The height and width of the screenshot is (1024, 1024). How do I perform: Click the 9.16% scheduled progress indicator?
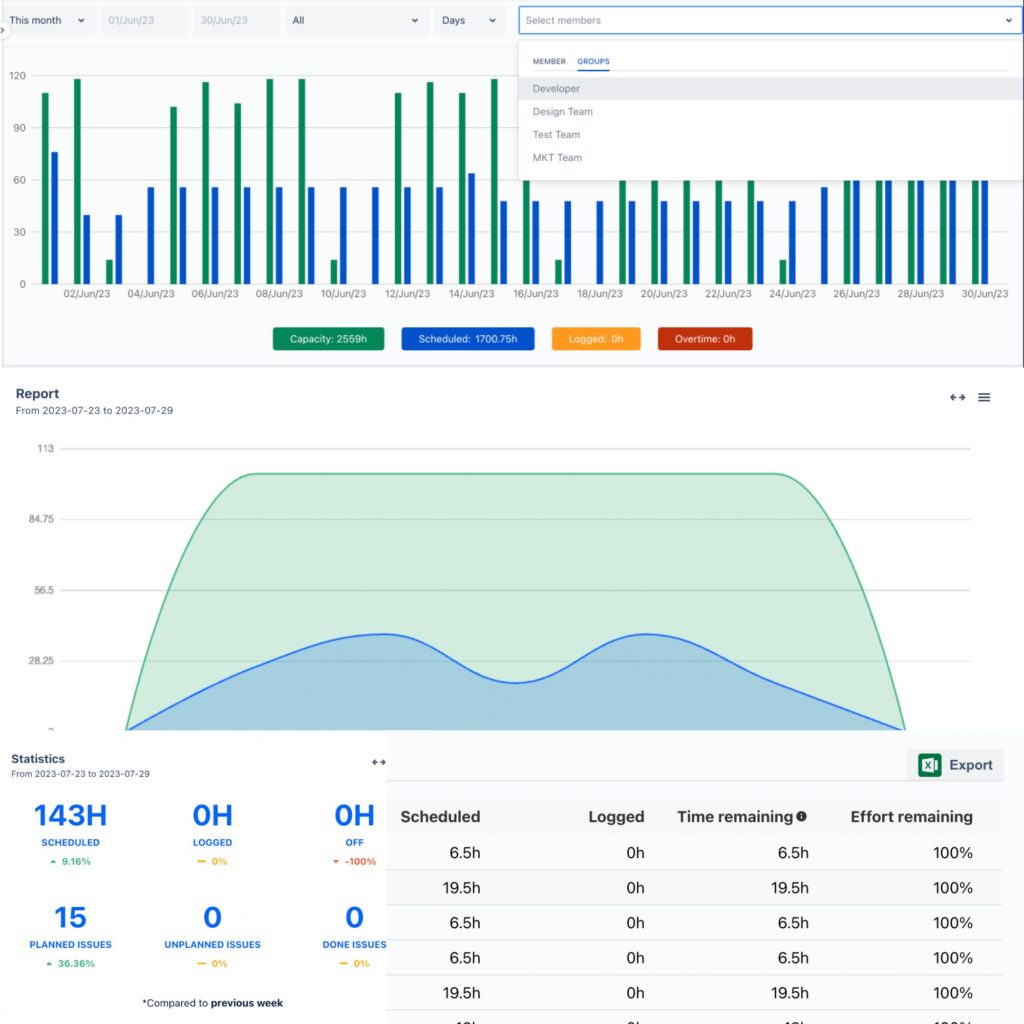point(70,861)
